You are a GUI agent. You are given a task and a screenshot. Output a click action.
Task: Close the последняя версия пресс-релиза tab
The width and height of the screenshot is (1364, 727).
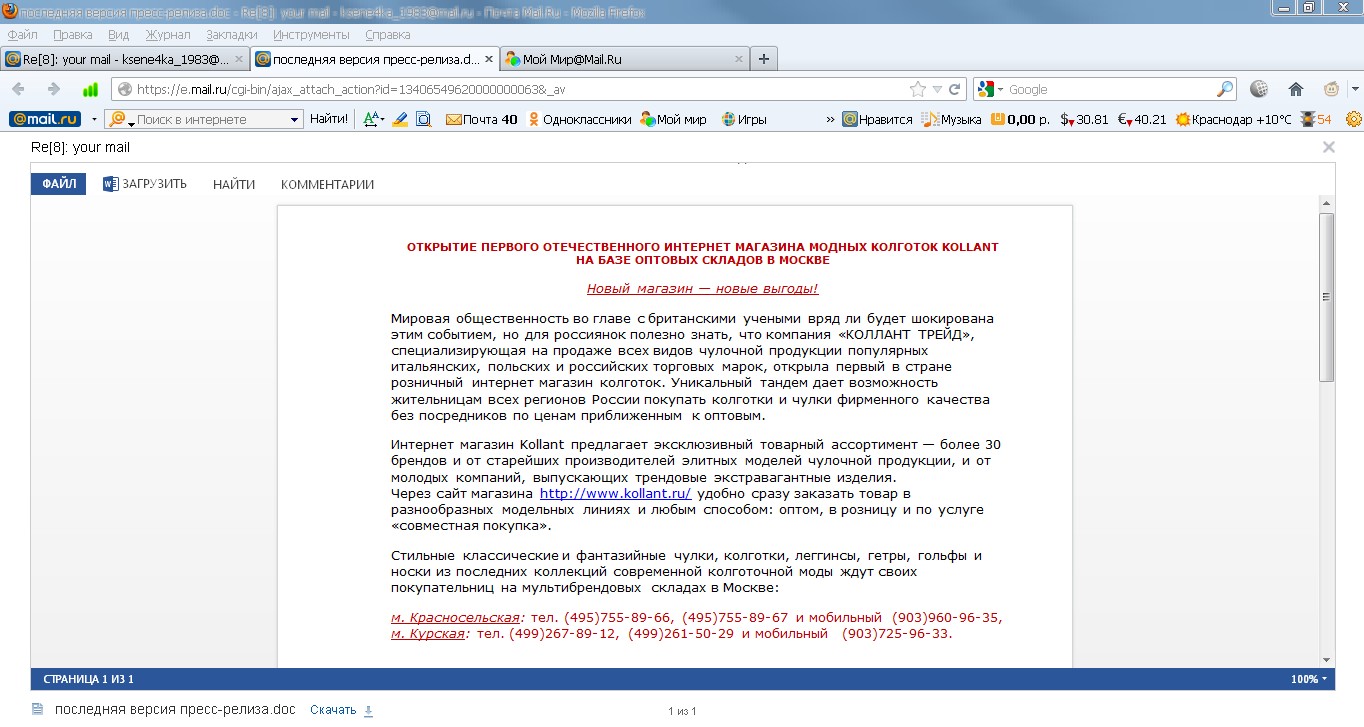[488, 59]
